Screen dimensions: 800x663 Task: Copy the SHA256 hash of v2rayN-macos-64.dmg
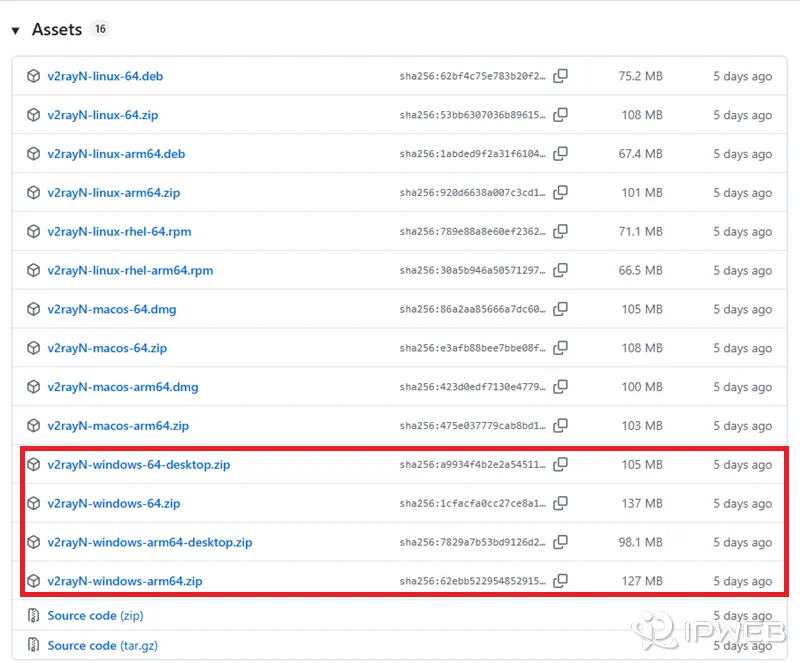pos(561,309)
